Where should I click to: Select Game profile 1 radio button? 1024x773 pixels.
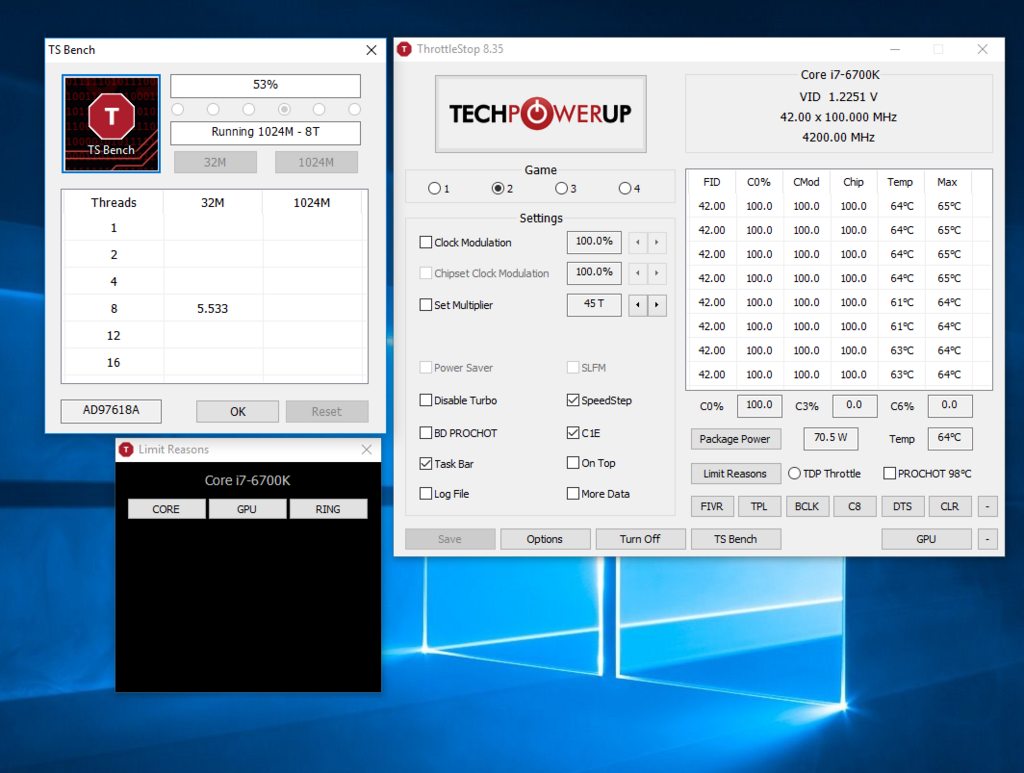[434, 189]
